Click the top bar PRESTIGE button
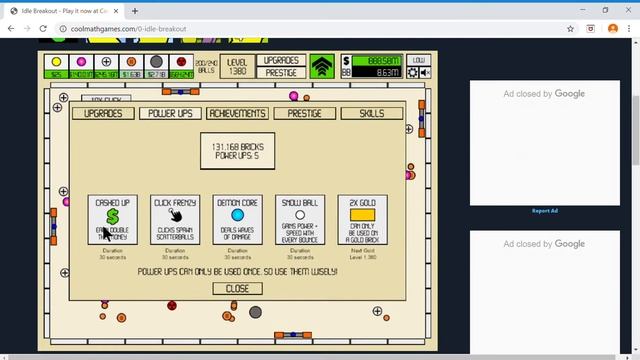The width and height of the screenshot is (640, 360). coord(281,73)
